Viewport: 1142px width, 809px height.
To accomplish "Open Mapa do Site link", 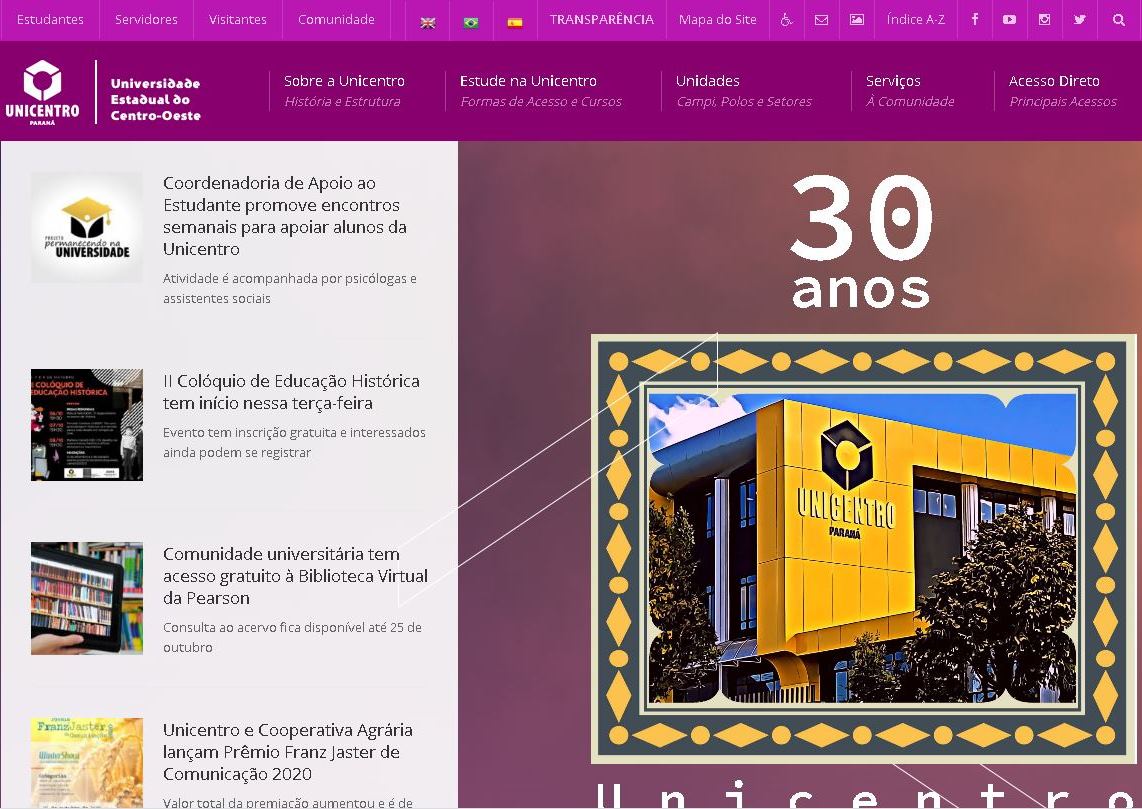I will tap(717, 20).
